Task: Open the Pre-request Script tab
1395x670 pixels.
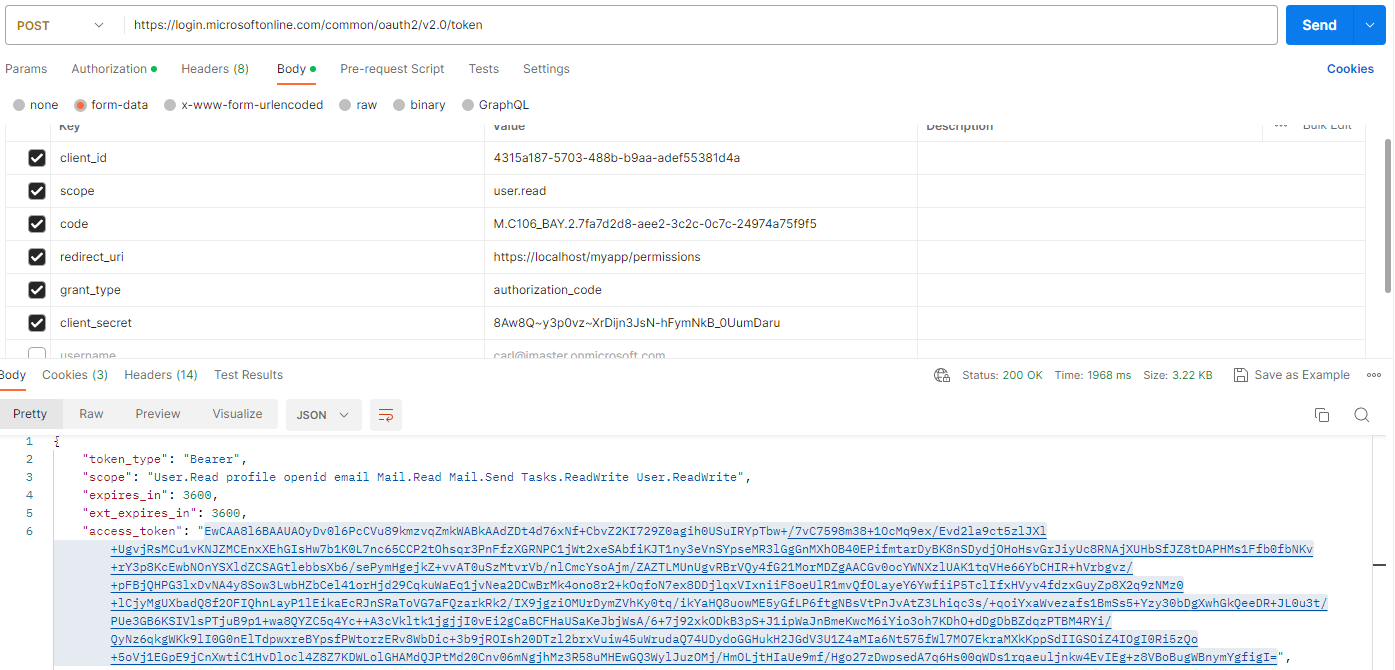Action: pyautogui.click(x=392, y=69)
